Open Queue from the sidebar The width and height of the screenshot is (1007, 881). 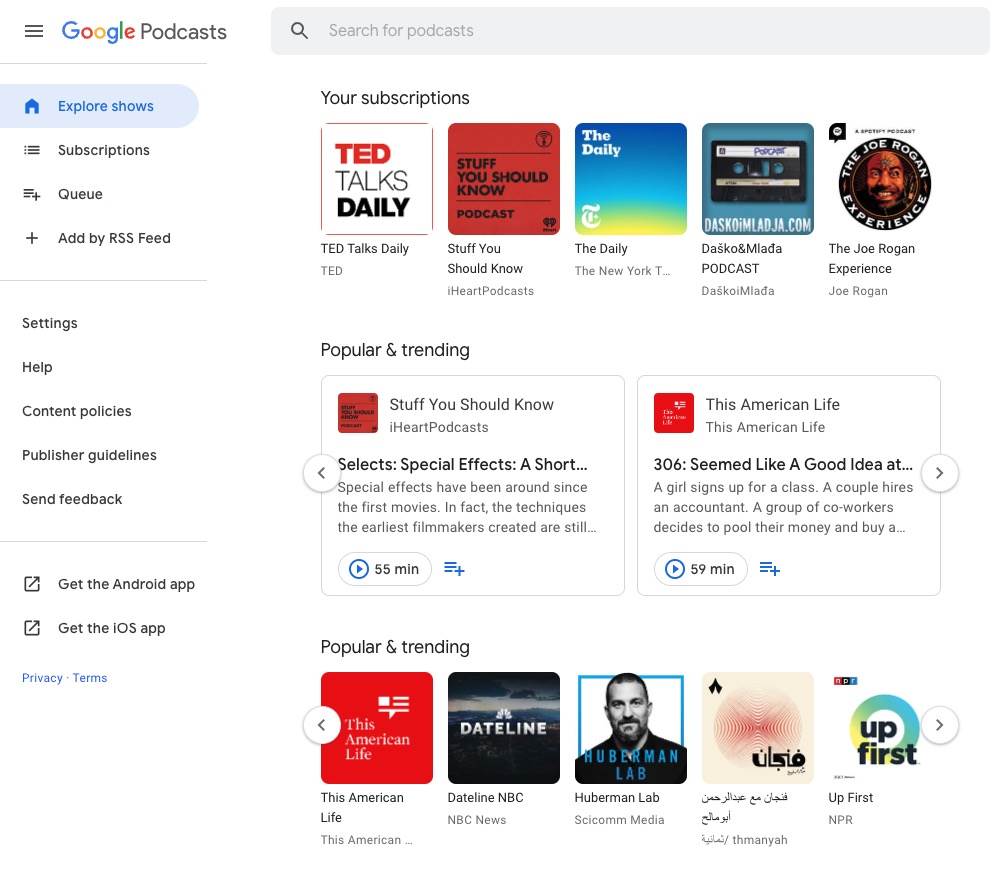80,194
